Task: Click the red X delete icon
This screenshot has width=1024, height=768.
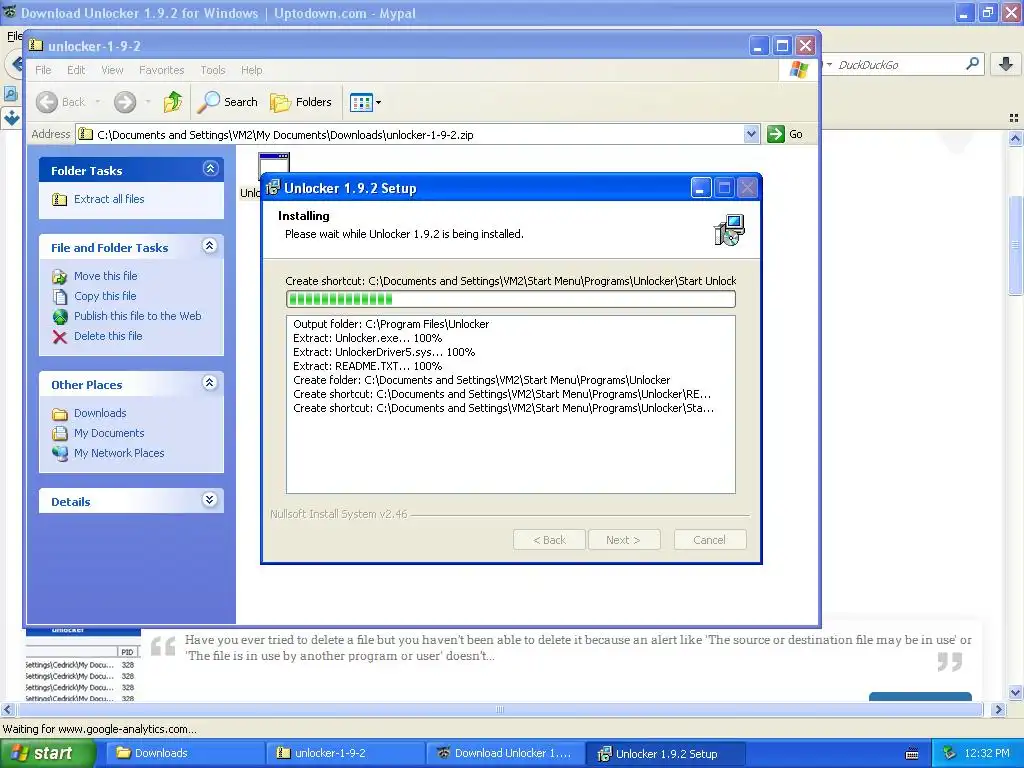Action: coord(59,337)
